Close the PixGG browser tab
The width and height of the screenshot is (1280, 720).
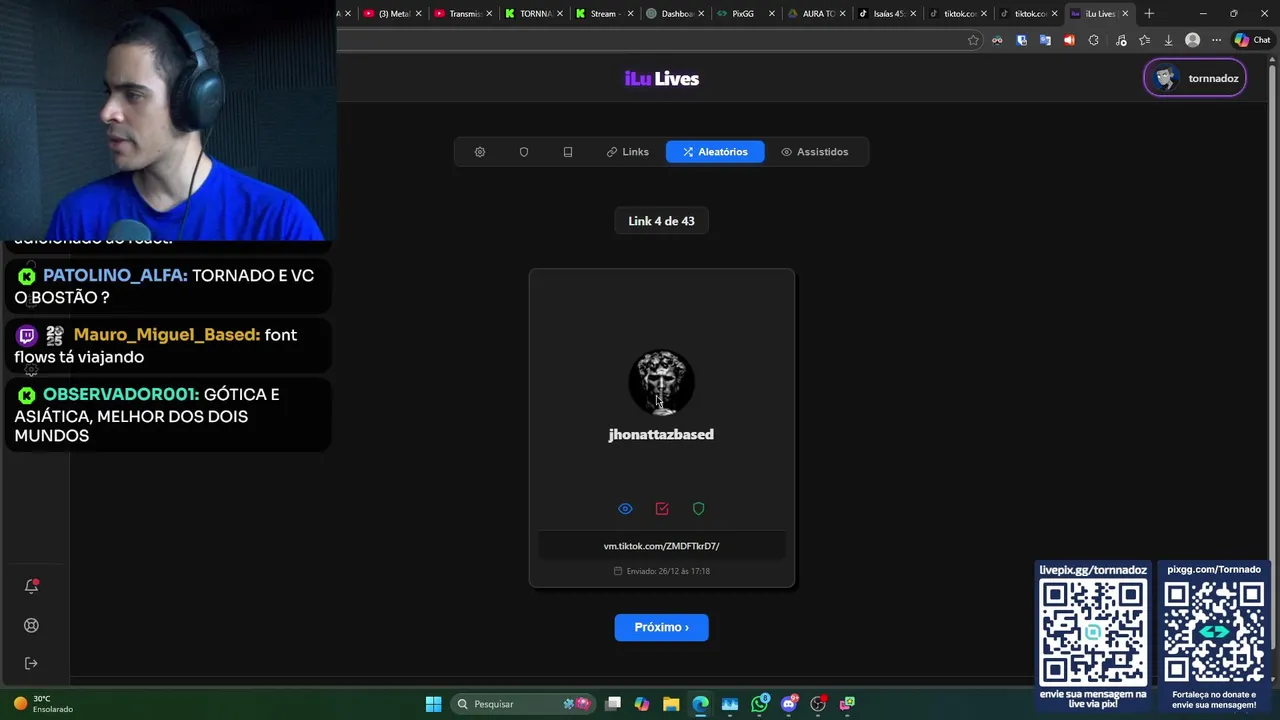coord(772,14)
